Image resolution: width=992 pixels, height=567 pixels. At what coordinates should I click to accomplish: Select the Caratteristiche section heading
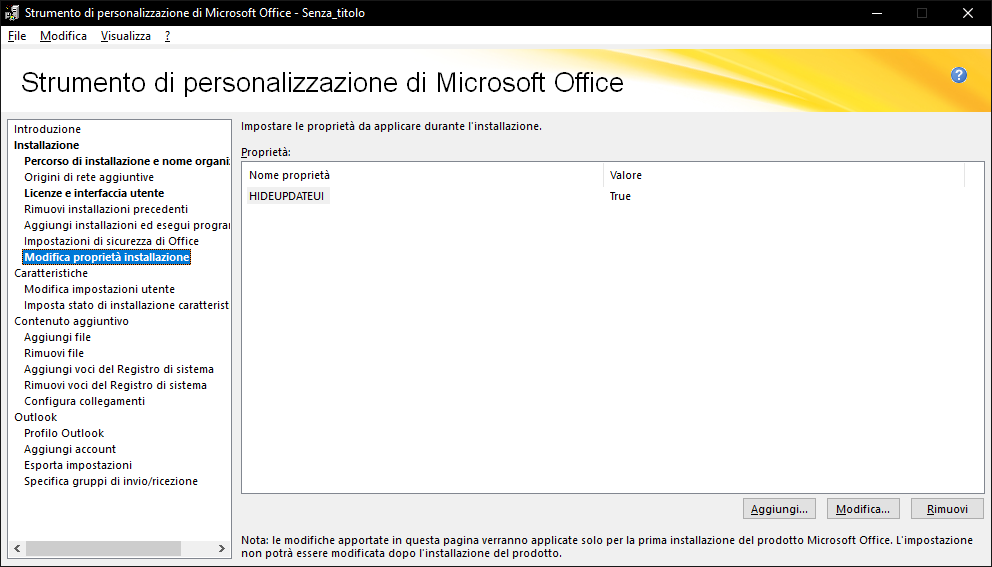51,273
